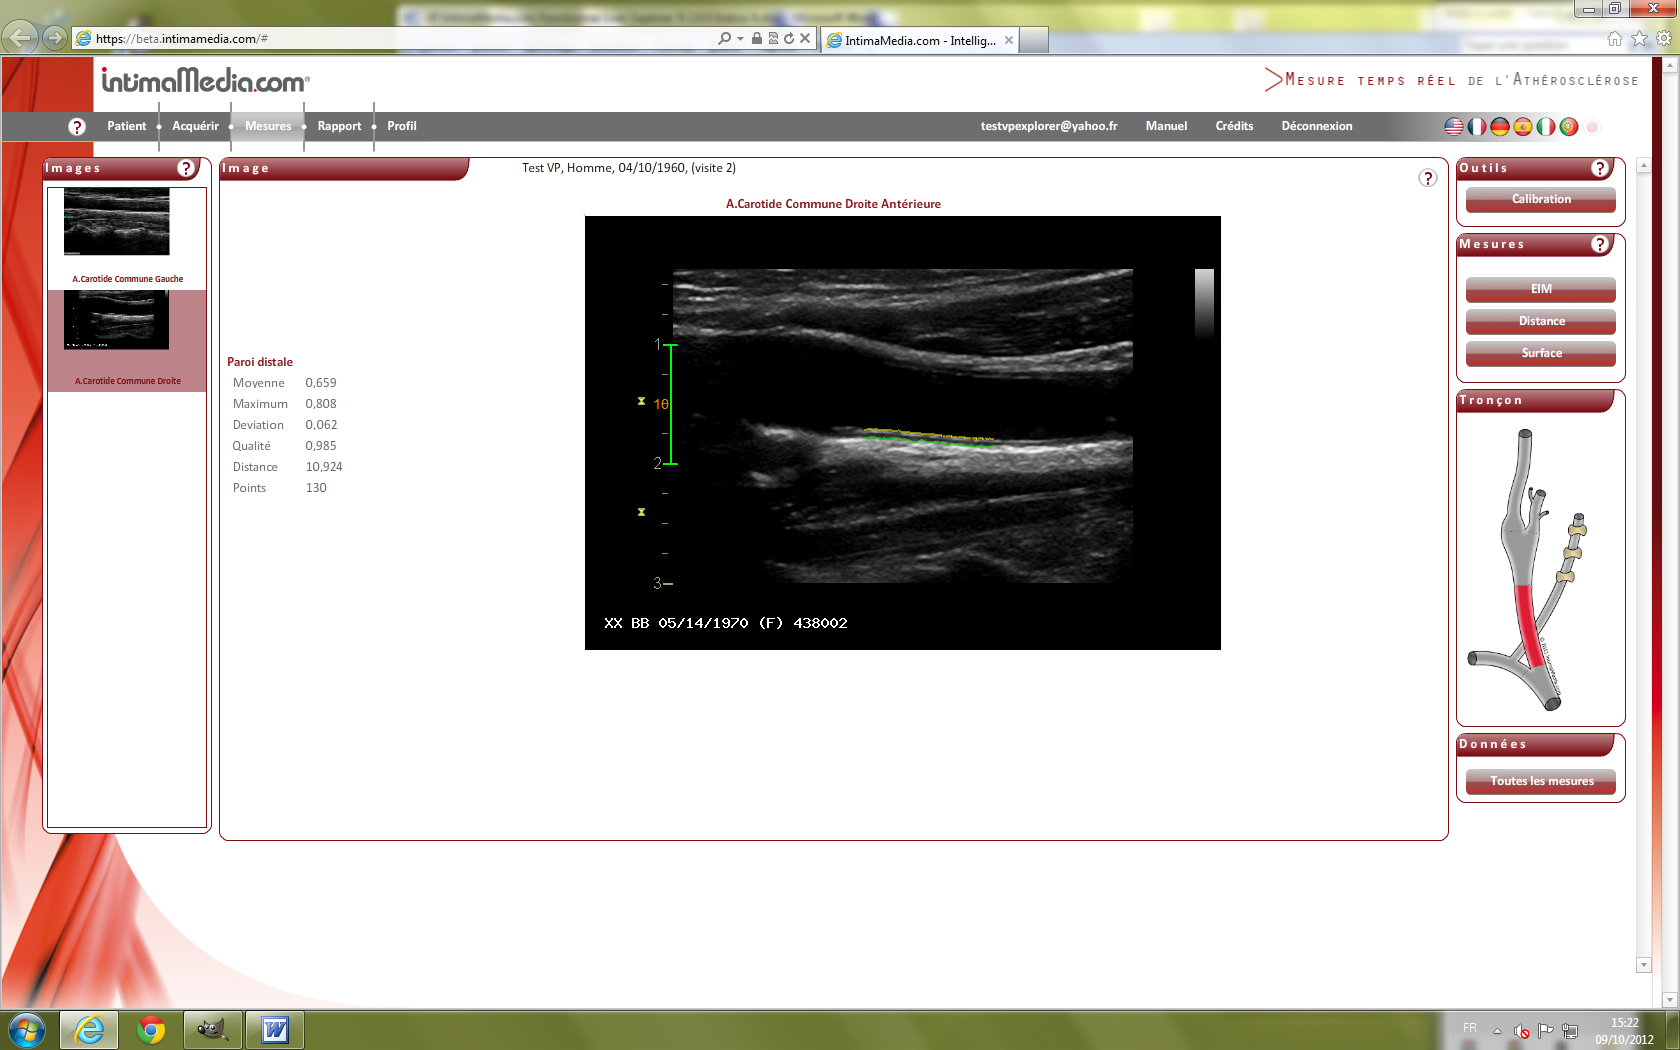
Task: Switch language to German flag
Action: pyautogui.click(x=1499, y=127)
